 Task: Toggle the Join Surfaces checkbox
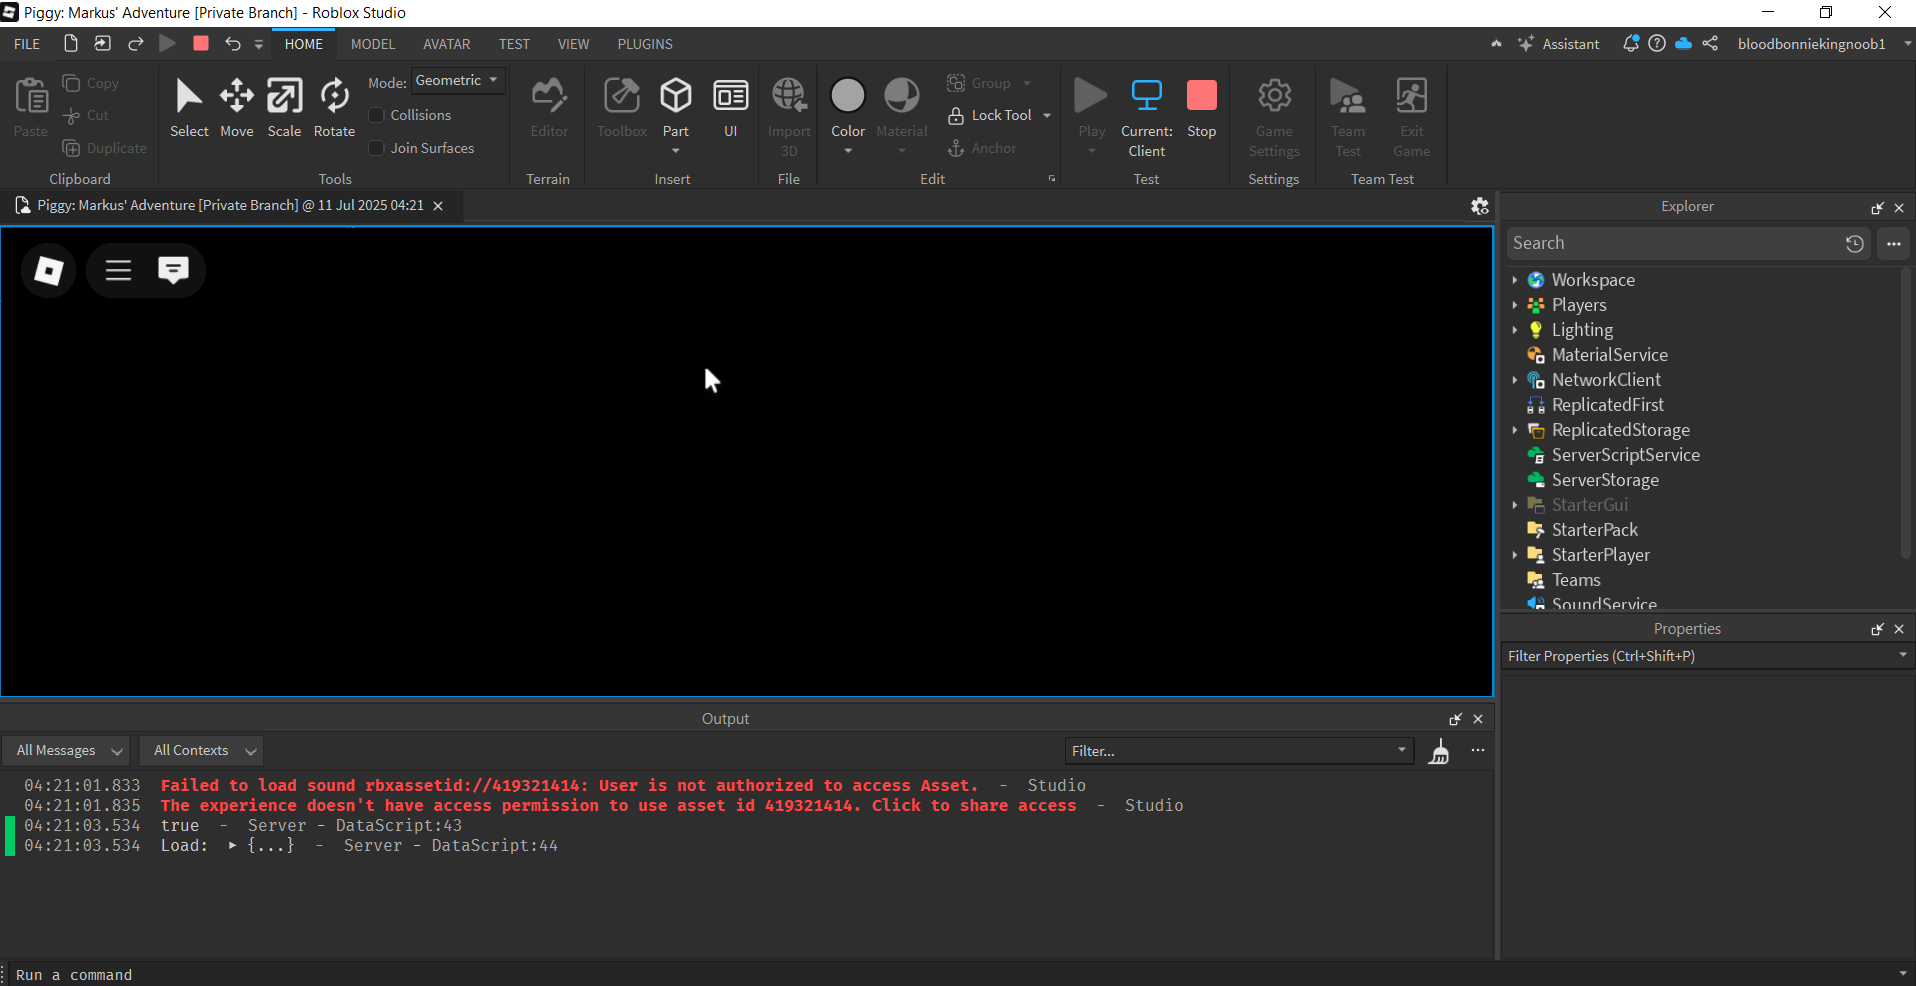click(x=377, y=148)
